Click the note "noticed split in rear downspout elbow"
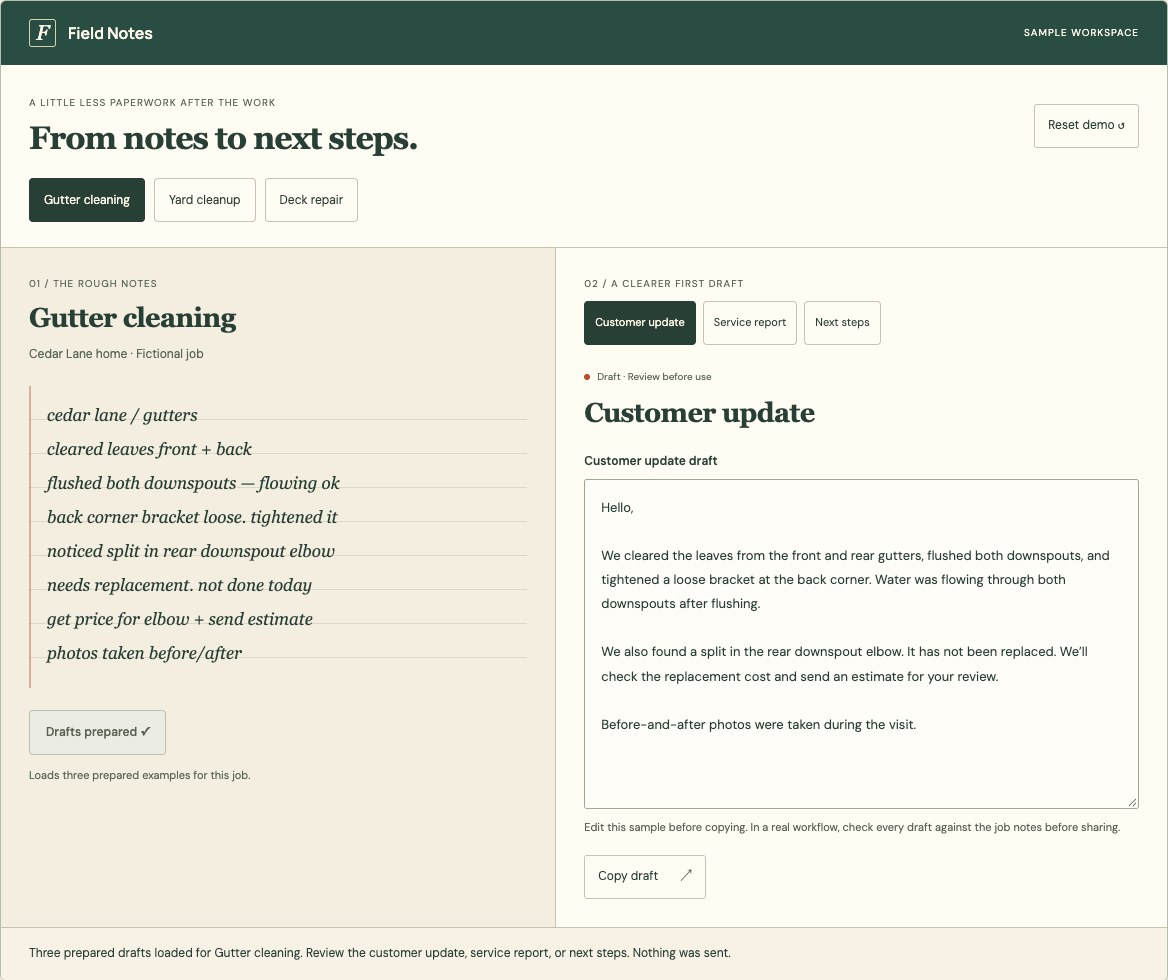Image resolution: width=1168 pixels, height=980 pixels. click(x=191, y=551)
